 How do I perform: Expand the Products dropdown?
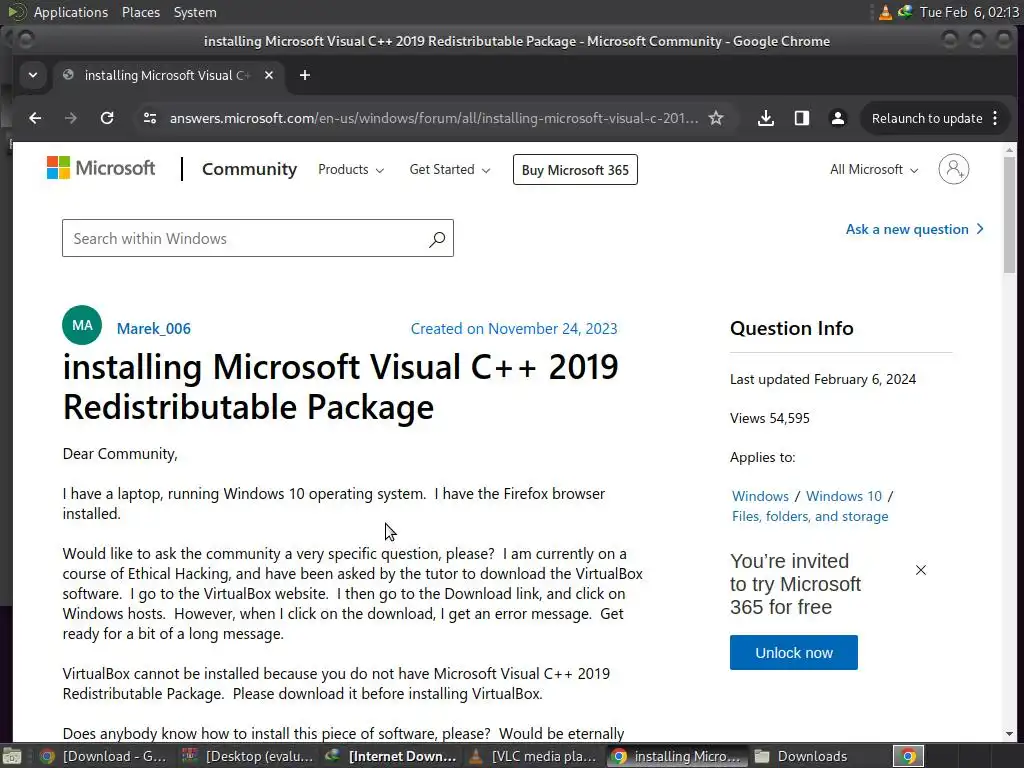(x=351, y=170)
